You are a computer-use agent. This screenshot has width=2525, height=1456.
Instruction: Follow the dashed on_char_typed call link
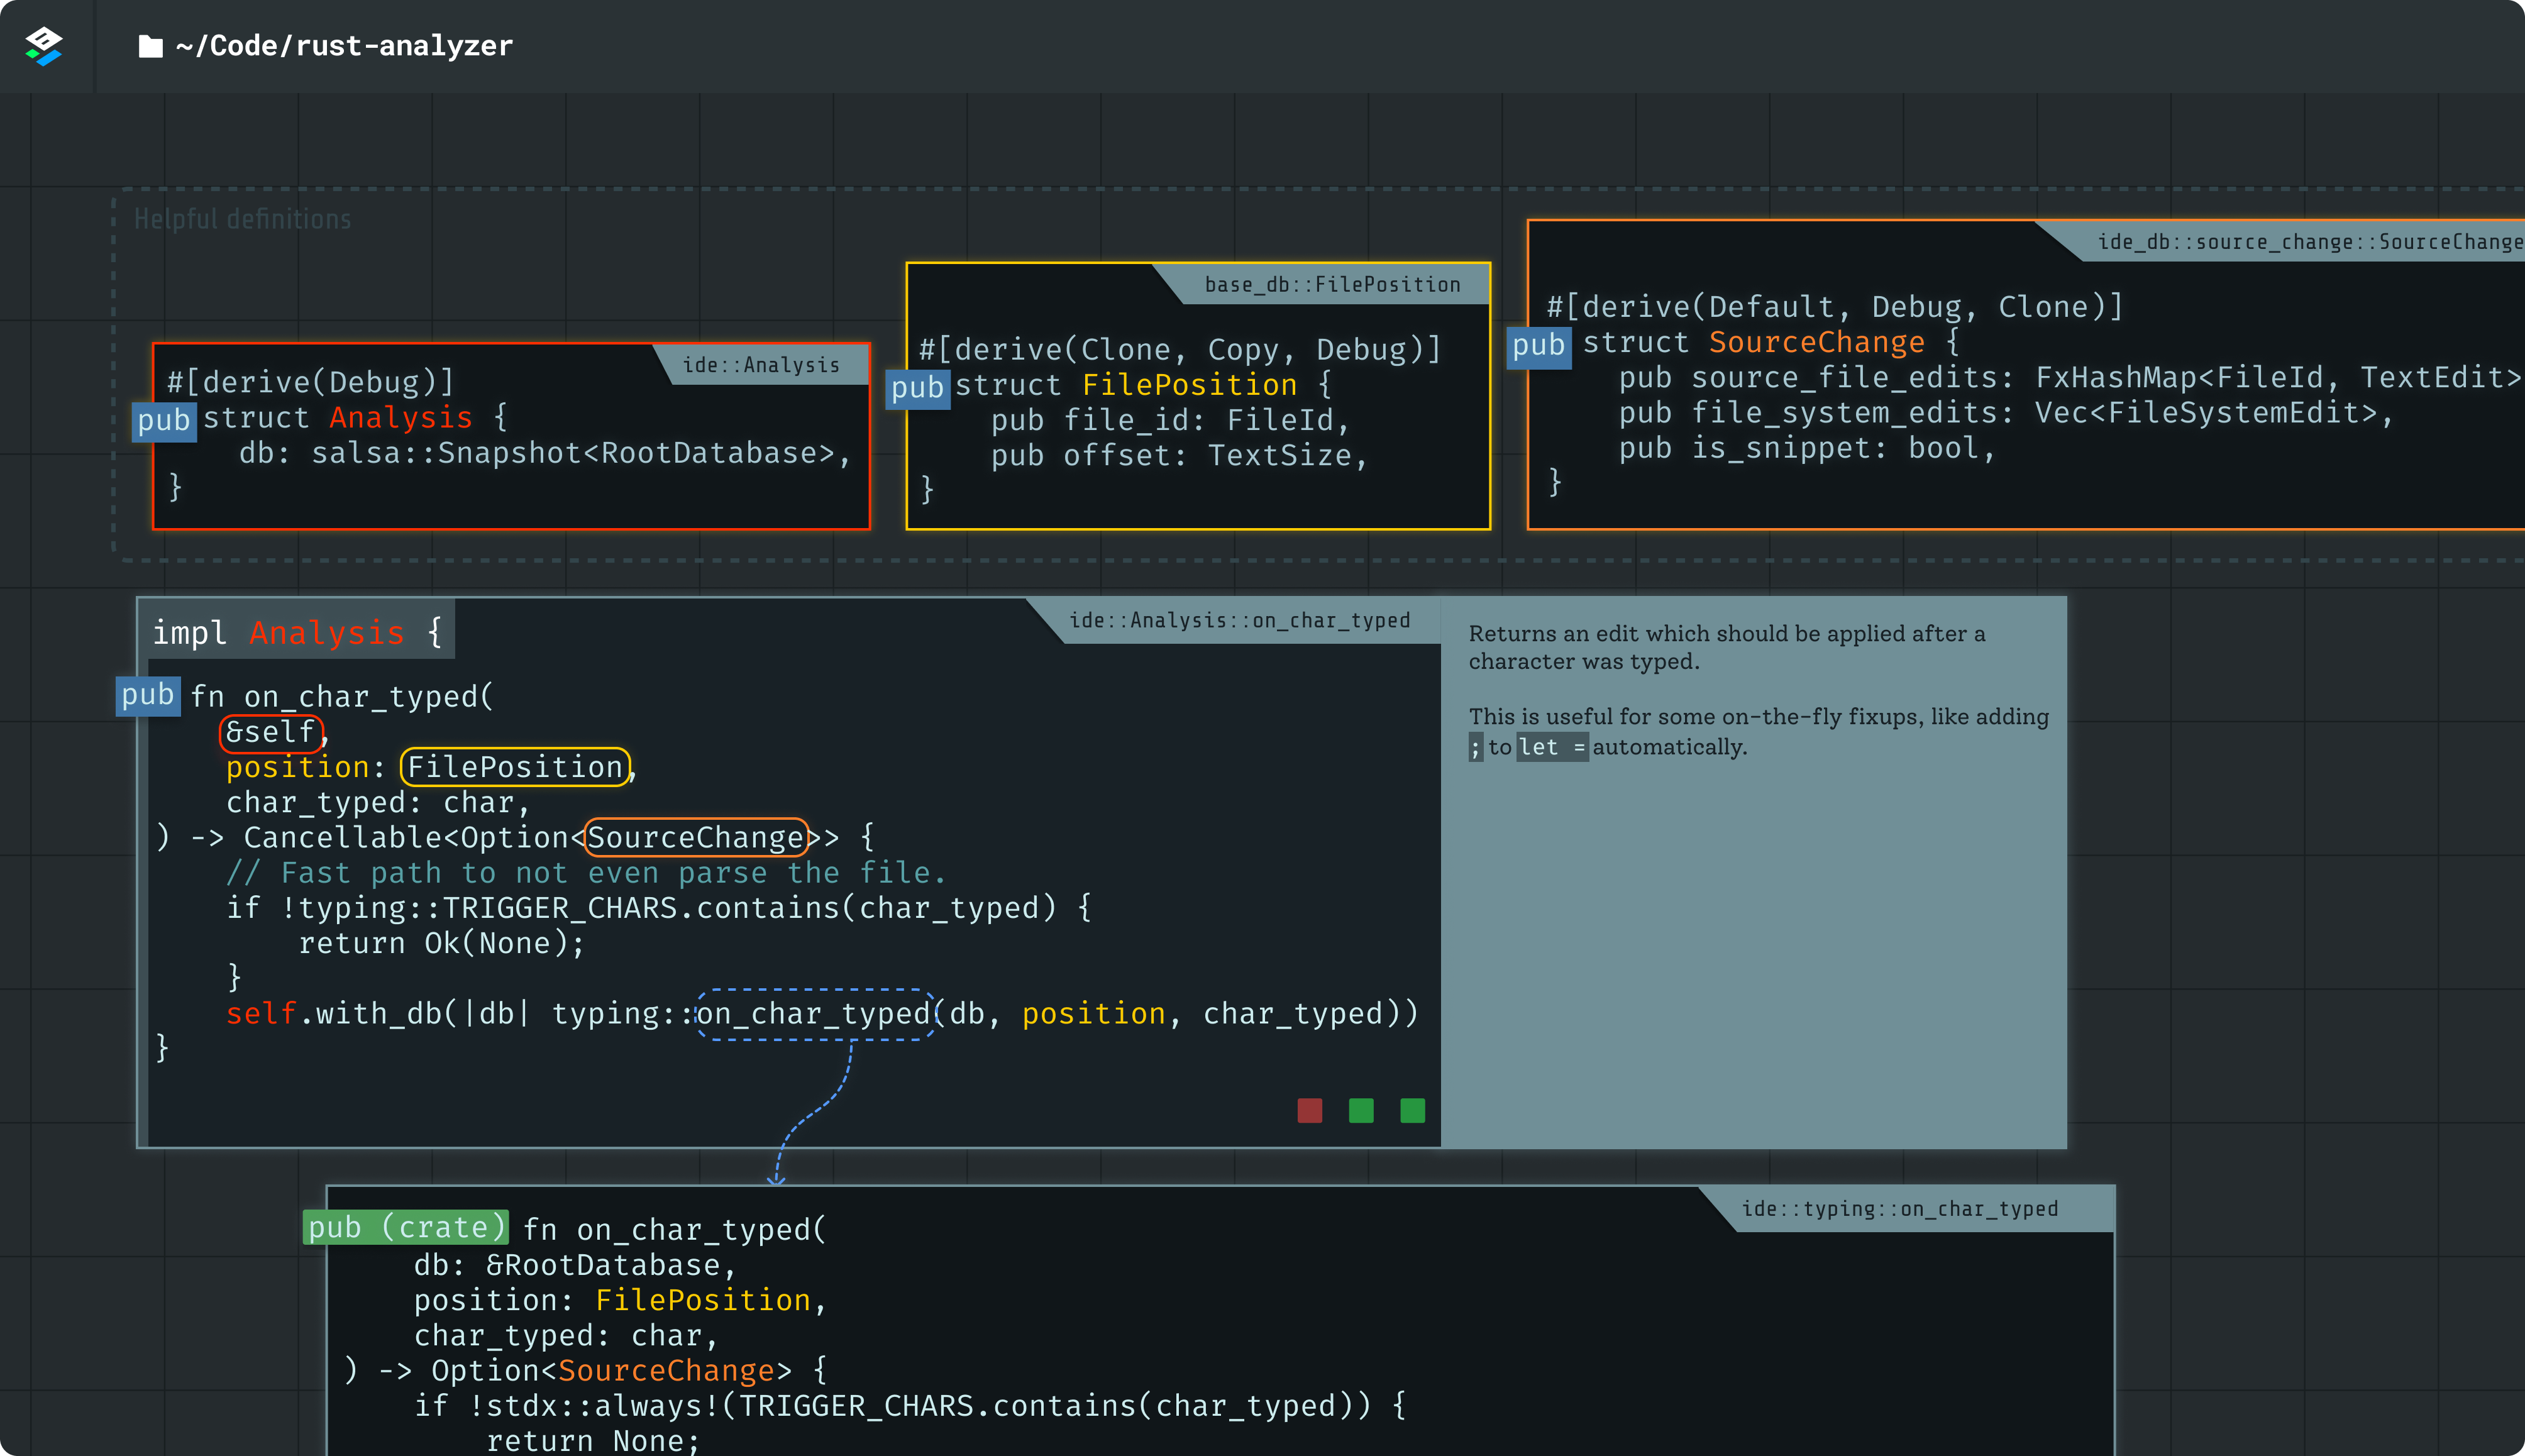pyautogui.click(x=814, y=1014)
